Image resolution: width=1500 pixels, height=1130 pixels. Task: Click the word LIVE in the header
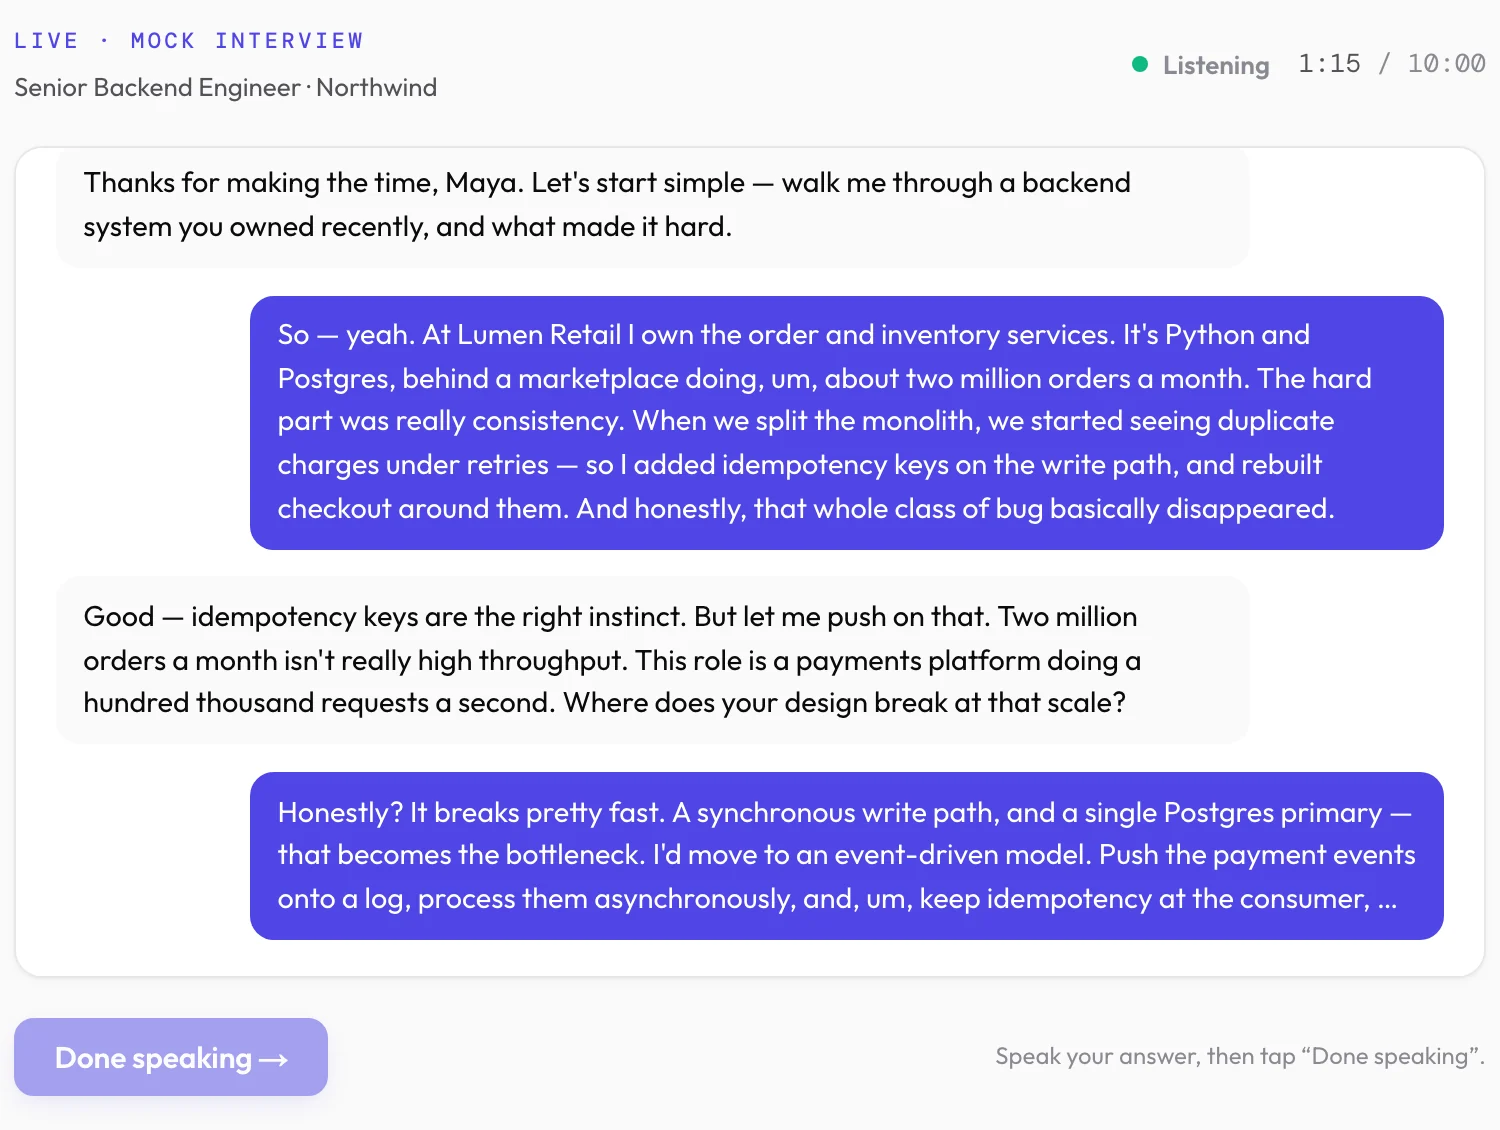46,41
